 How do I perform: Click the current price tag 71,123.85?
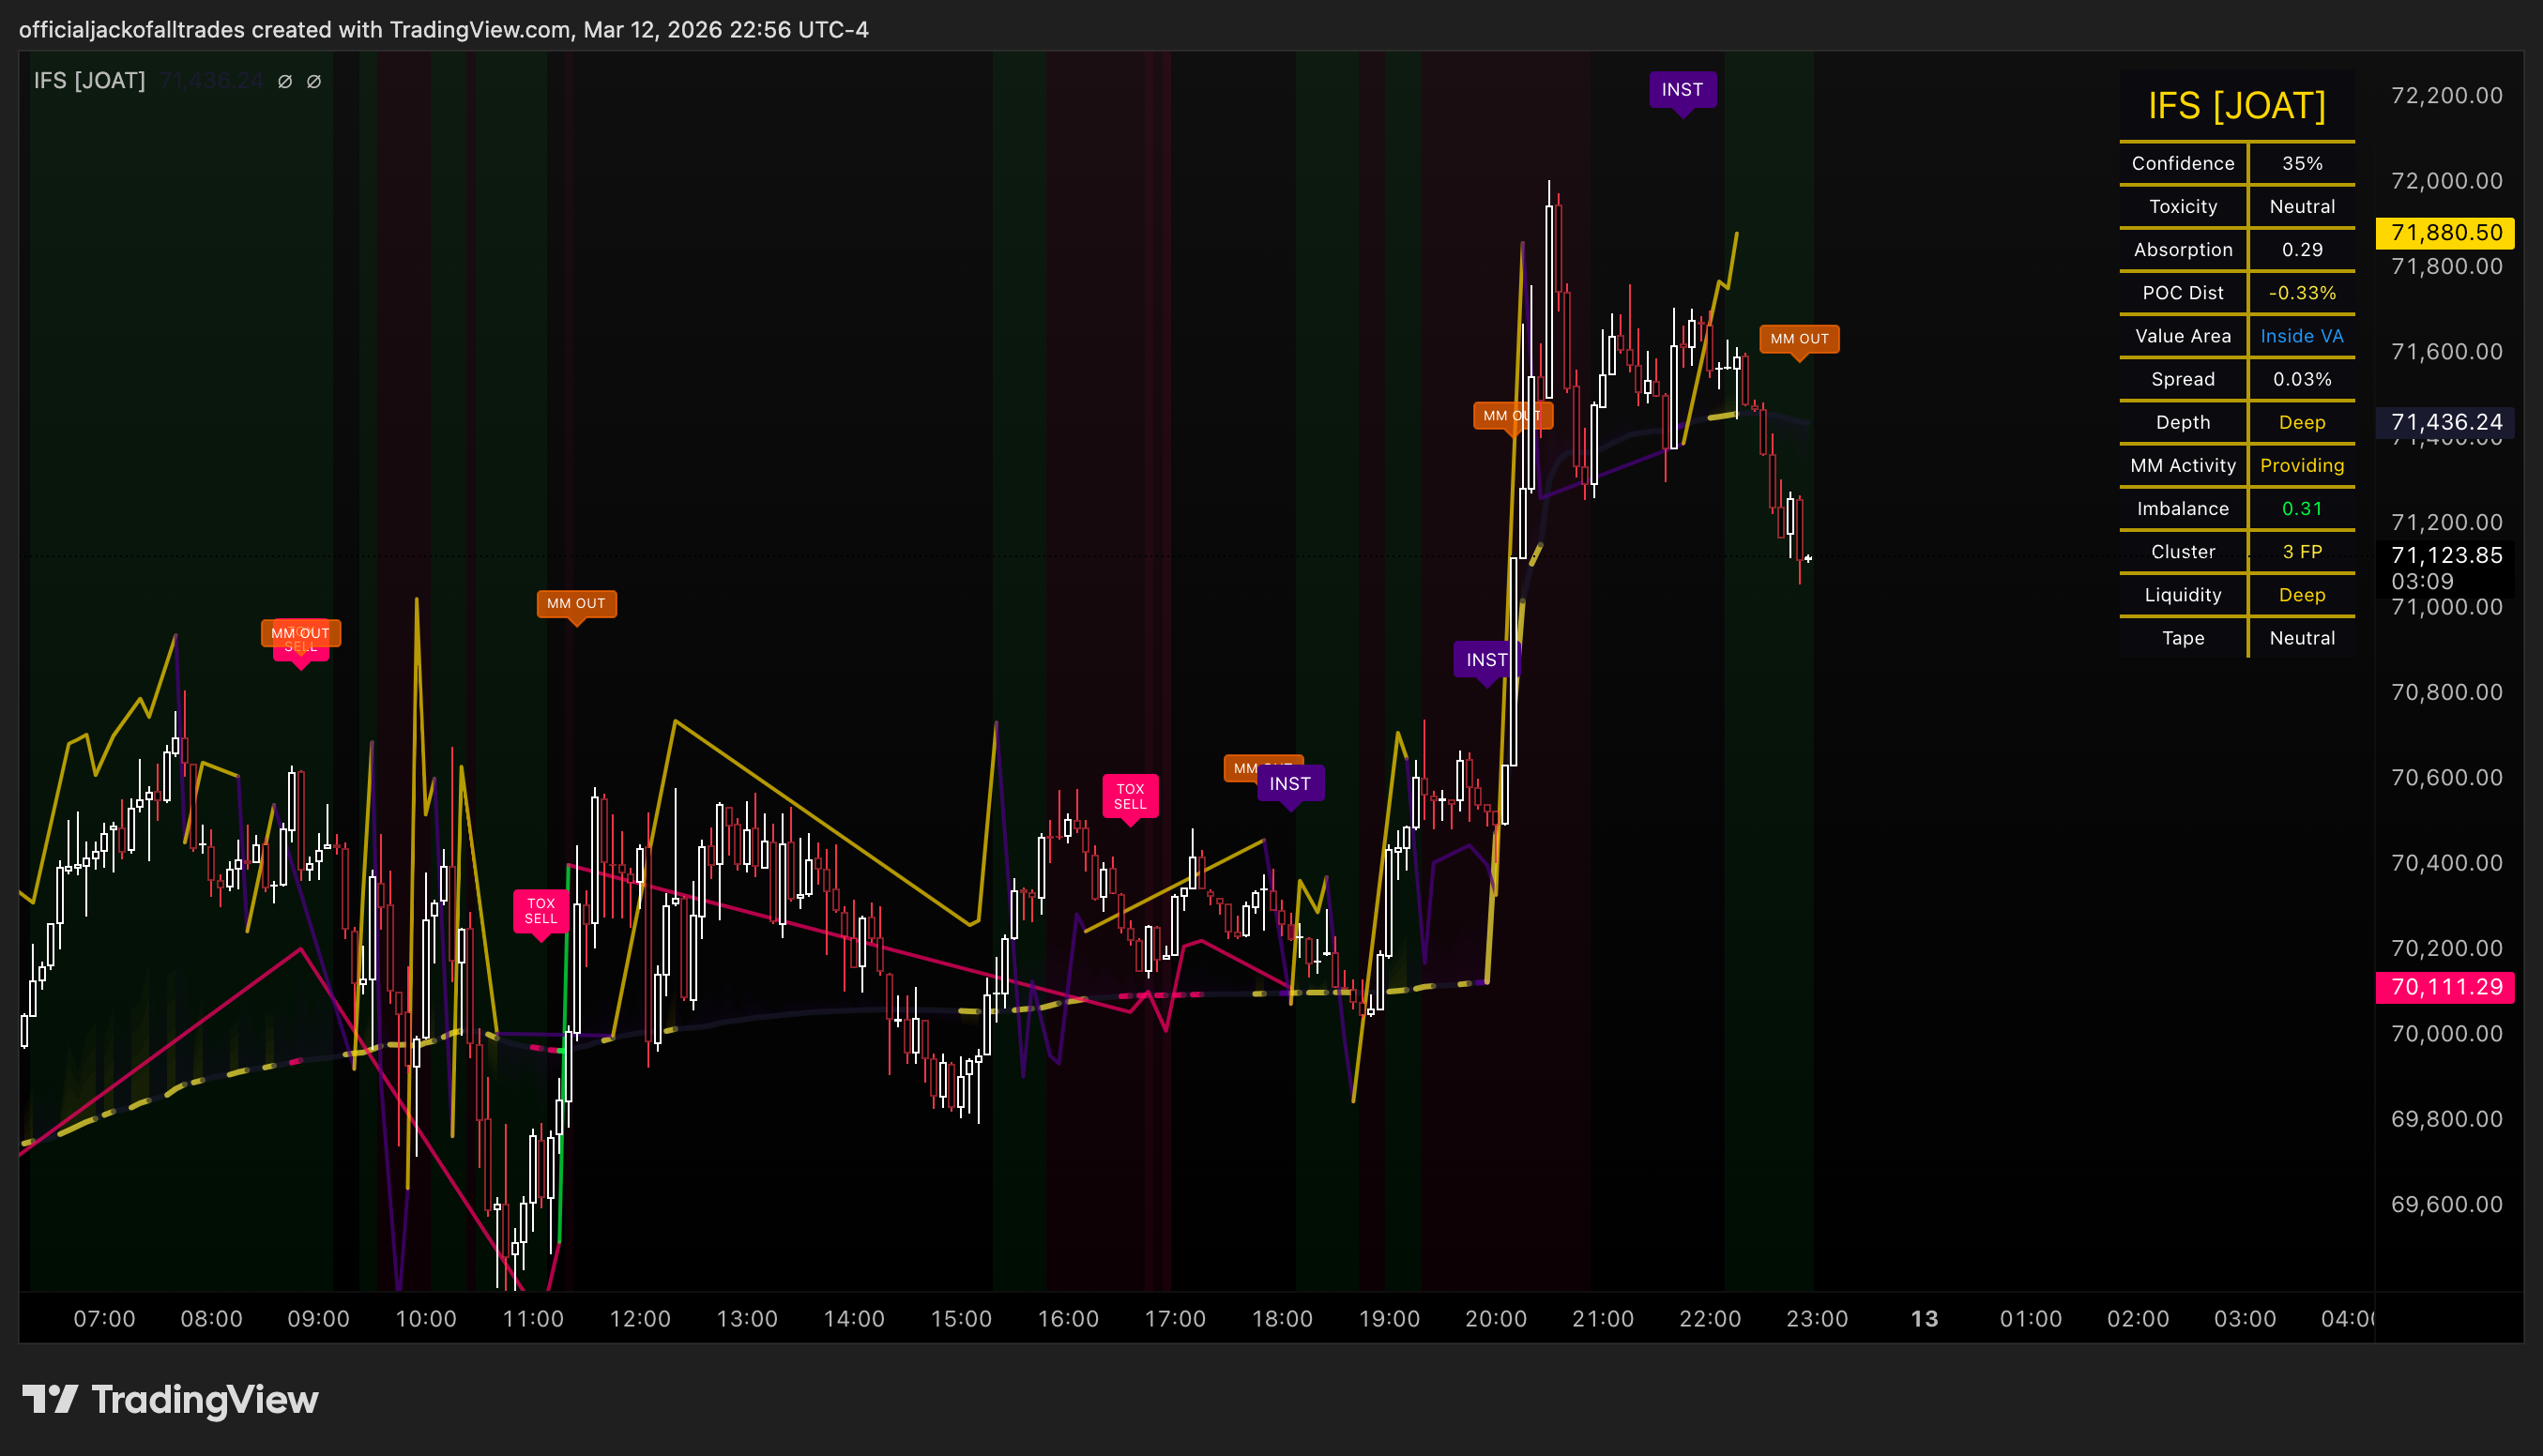point(2445,555)
